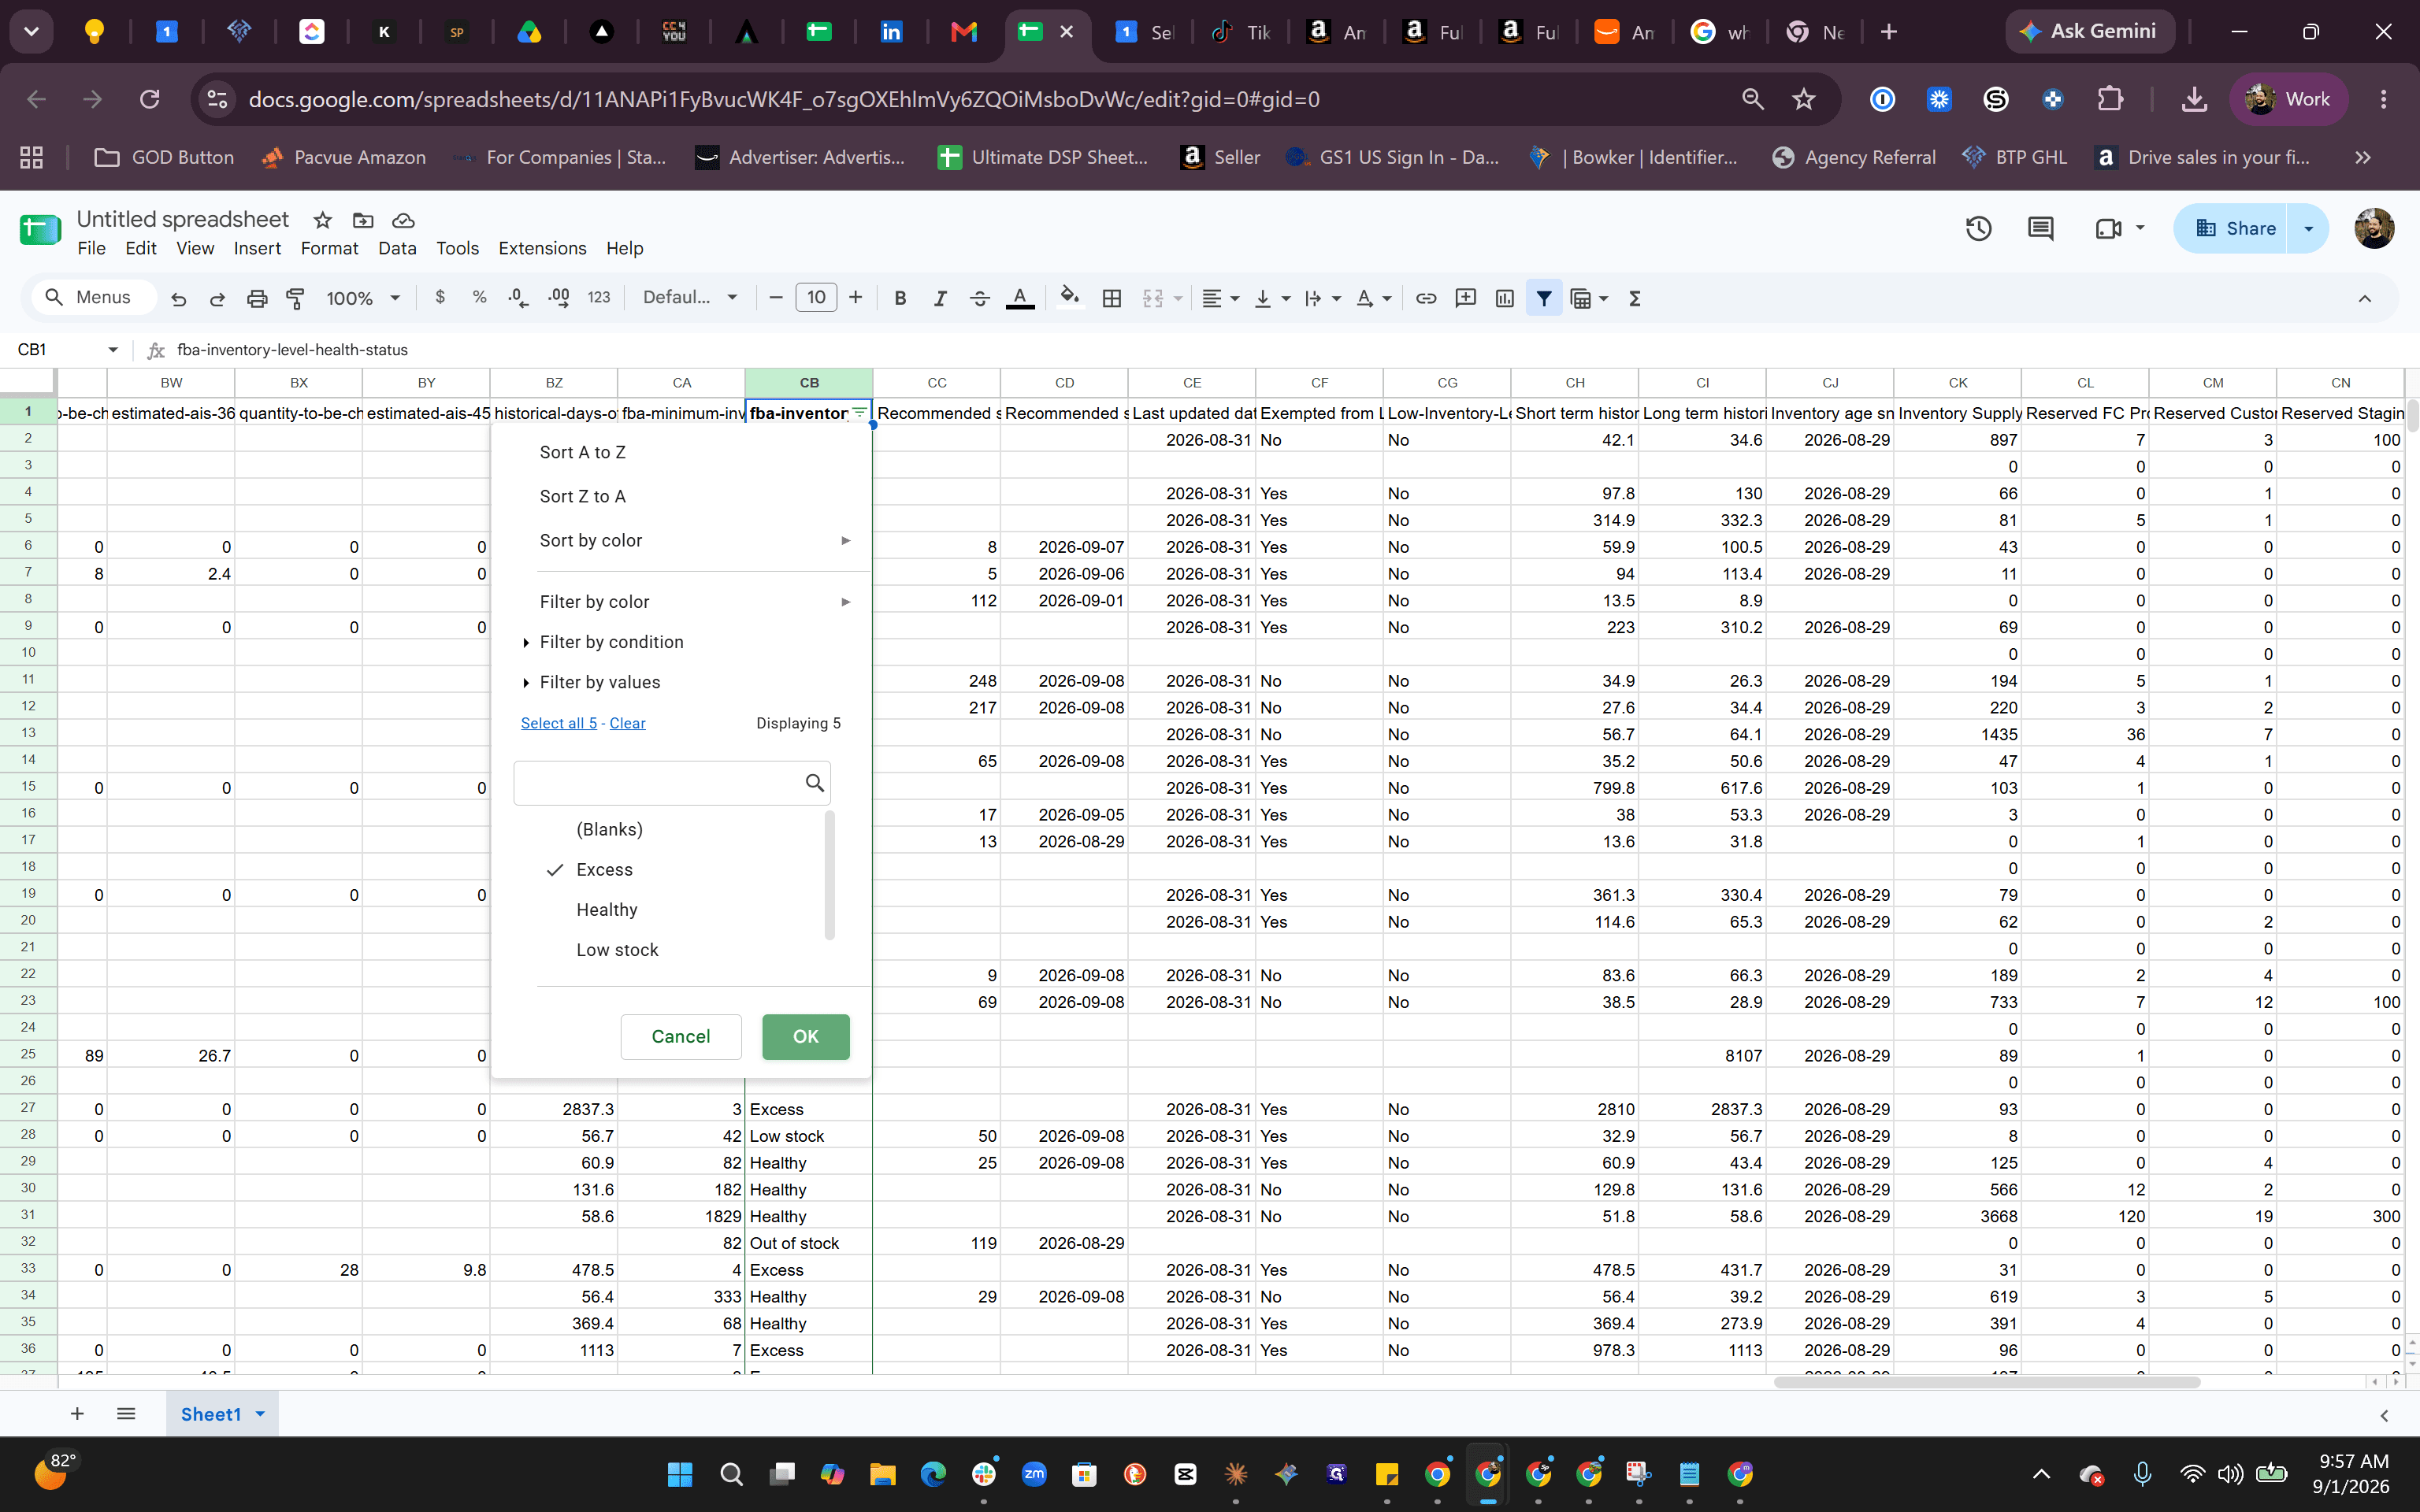
Task: Click the OK button in filter panel
Action: pyautogui.click(x=806, y=1036)
